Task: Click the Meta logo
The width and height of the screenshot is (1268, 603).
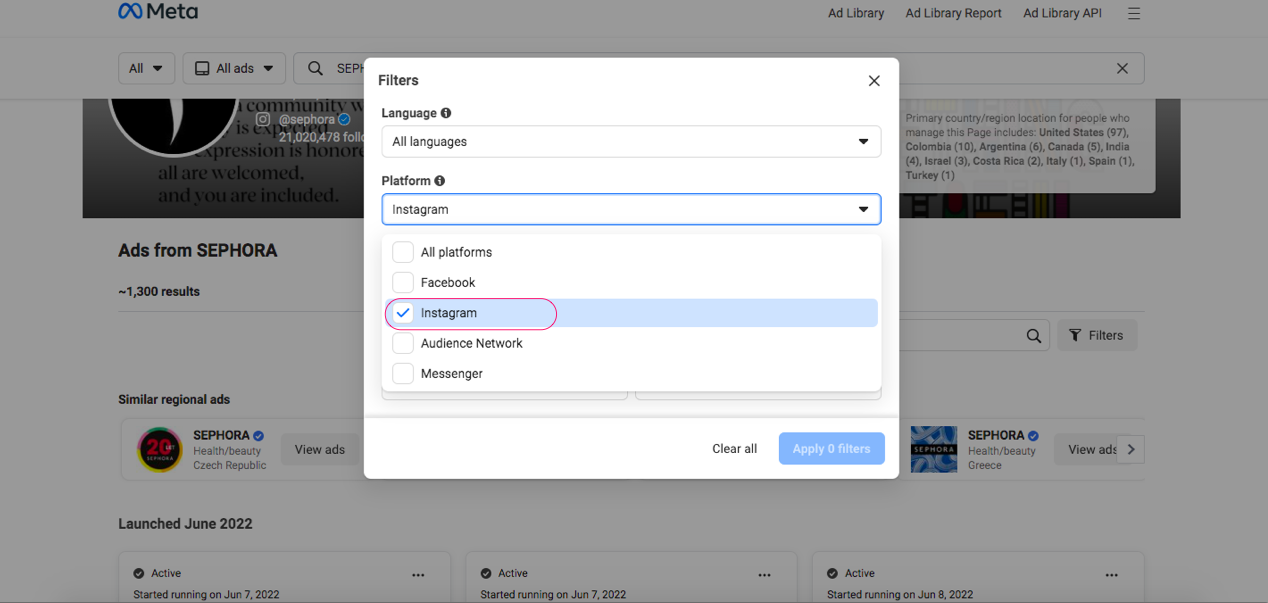Action: click(x=158, y=12)
